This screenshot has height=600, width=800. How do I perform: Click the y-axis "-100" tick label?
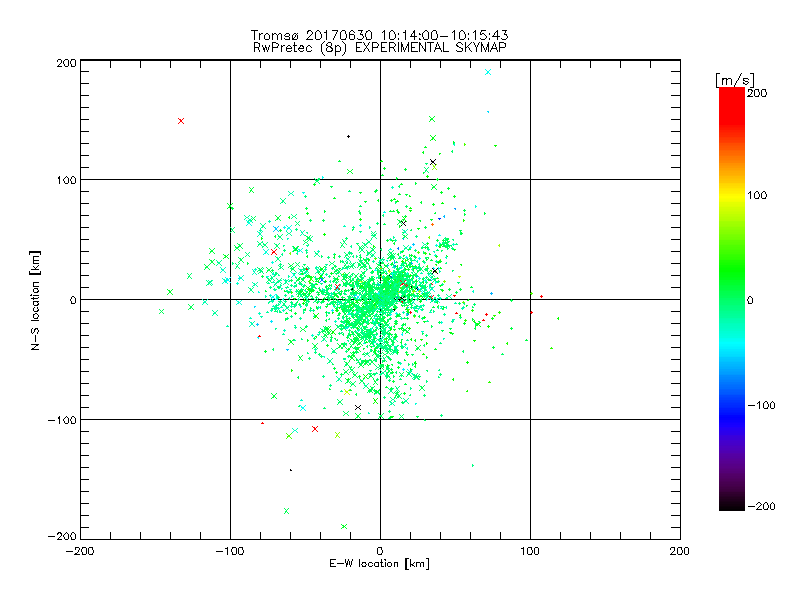62,420
